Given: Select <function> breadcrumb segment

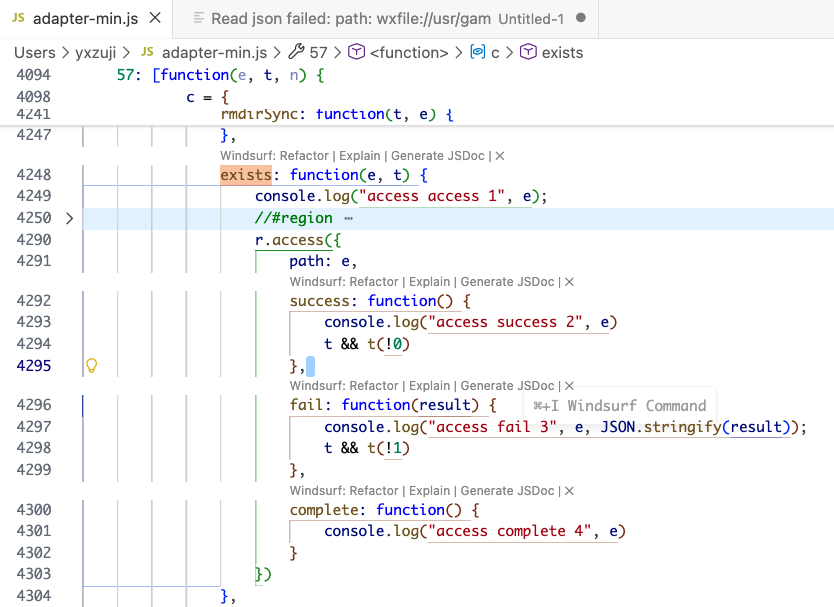Looking at the screenshot, I should pos(409,53).
